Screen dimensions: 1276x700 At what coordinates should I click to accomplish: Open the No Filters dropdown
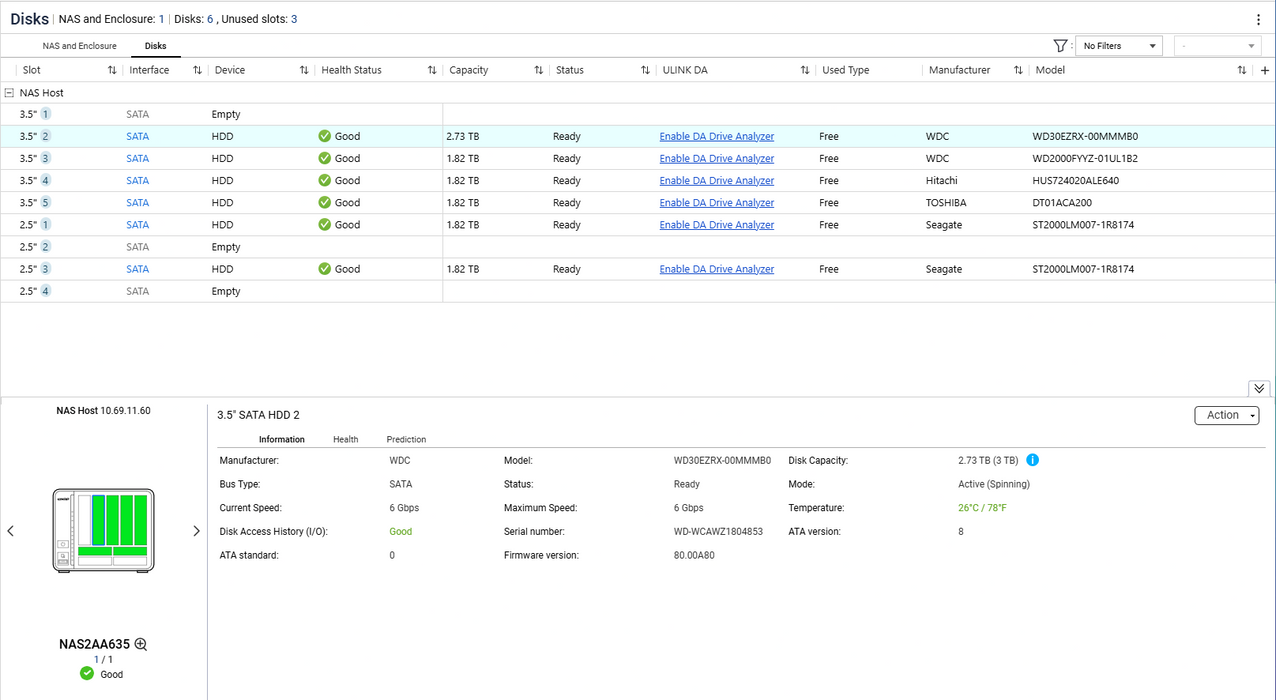(x=1117, y=46)
